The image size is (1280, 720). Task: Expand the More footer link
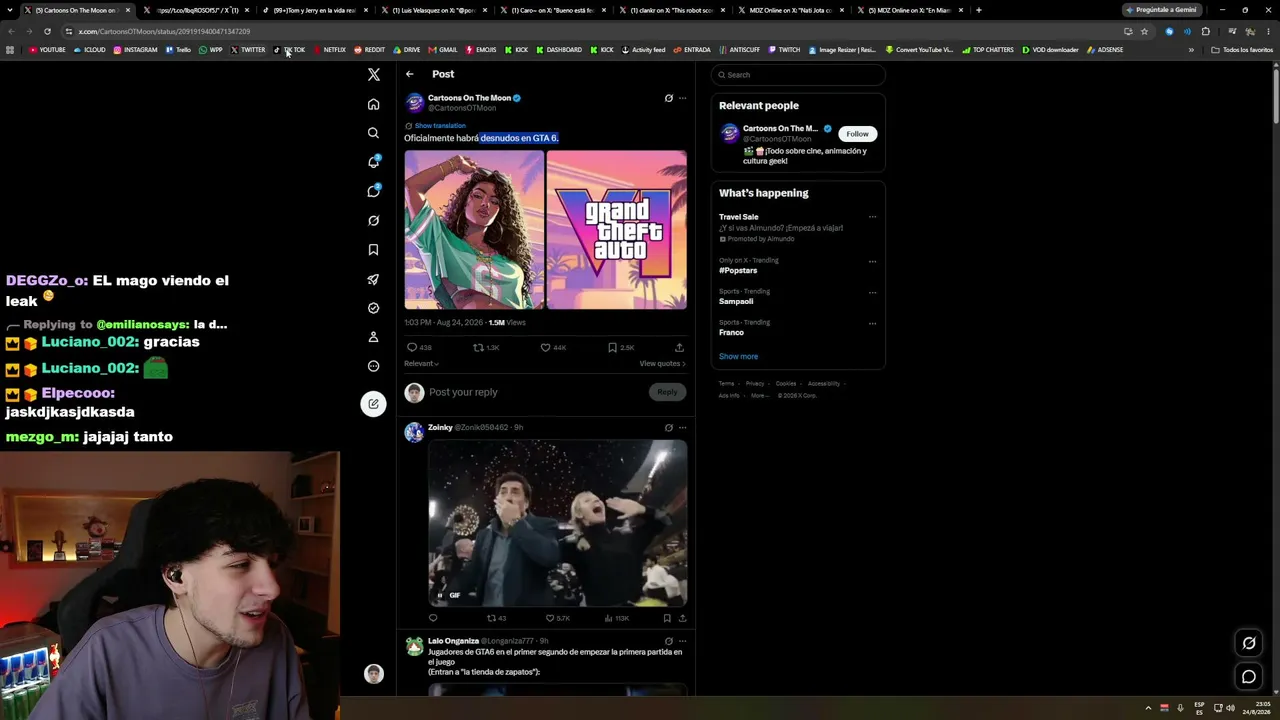759,395
